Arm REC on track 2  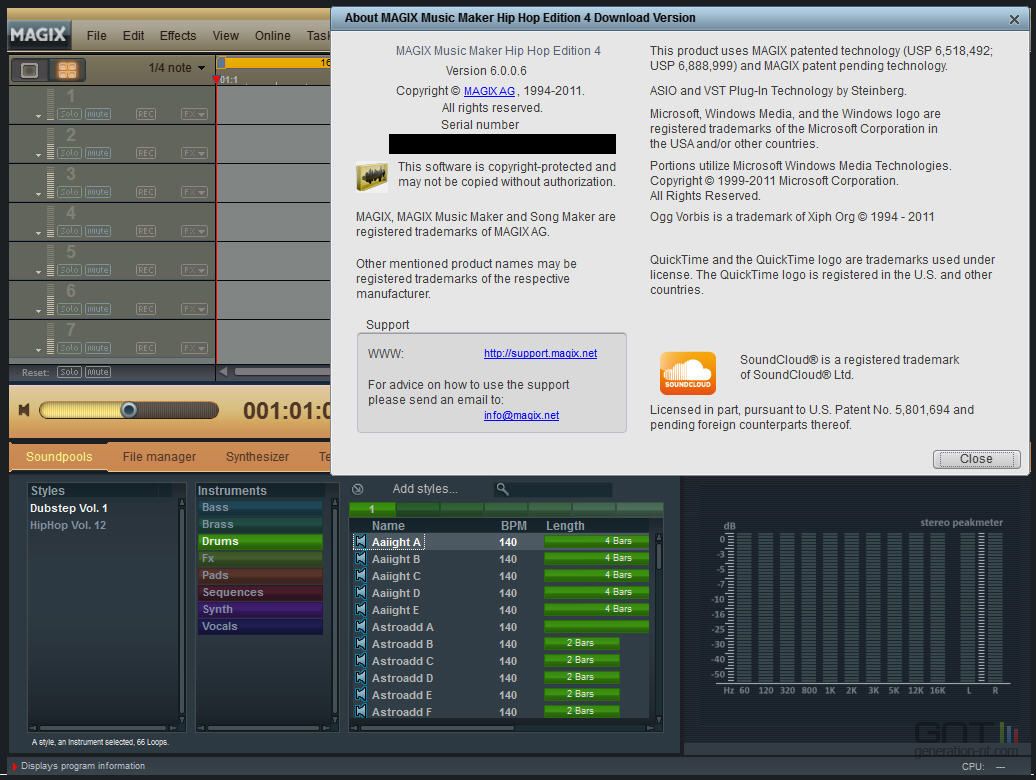coord(146,153)
